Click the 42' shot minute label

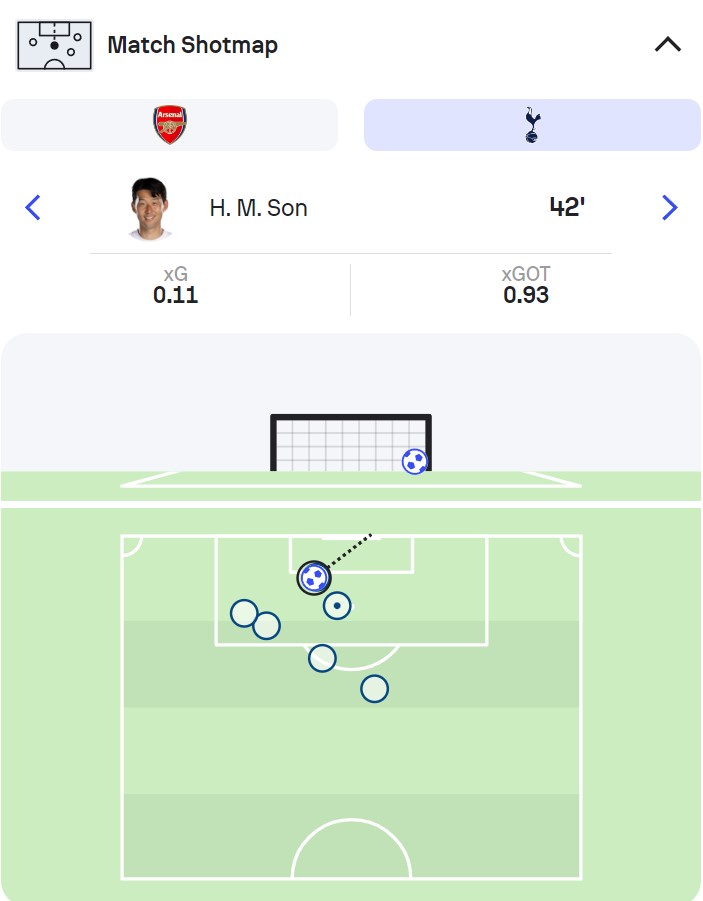566,207
